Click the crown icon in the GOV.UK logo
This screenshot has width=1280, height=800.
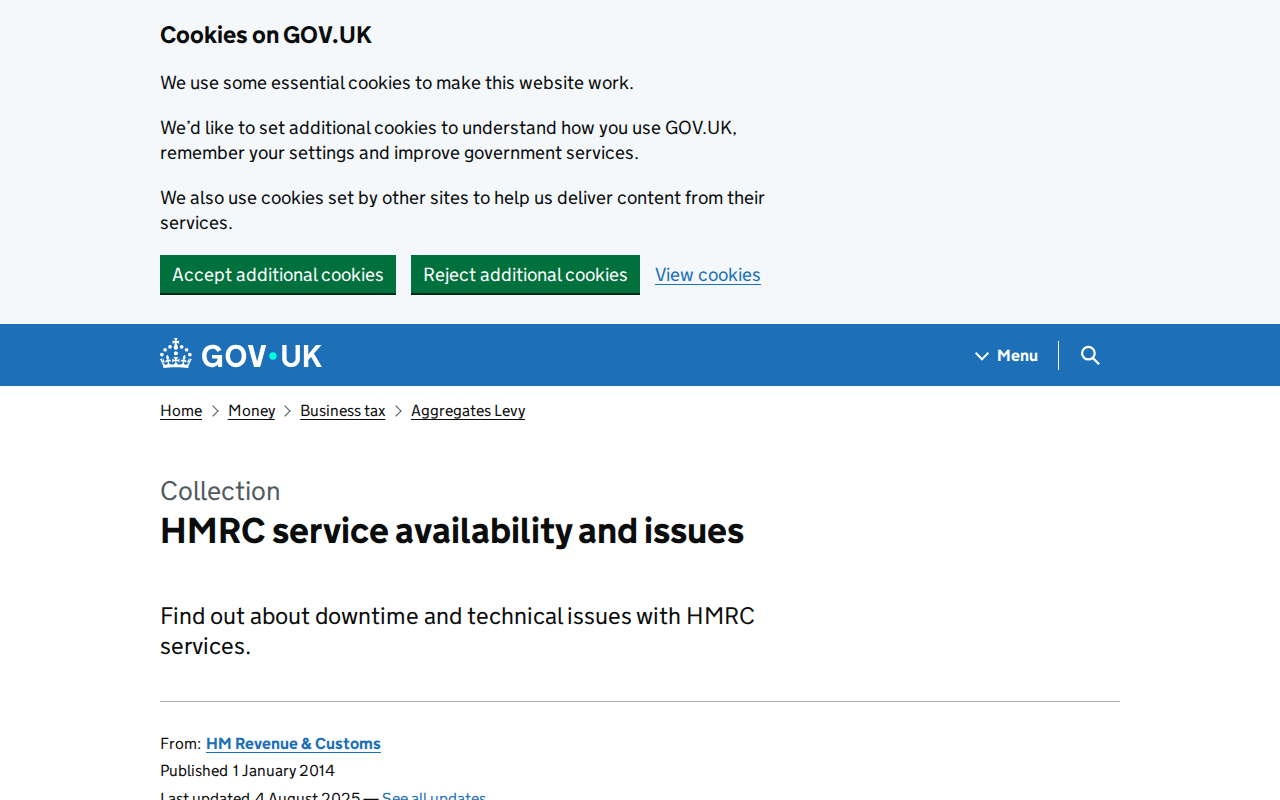(175, 352)
